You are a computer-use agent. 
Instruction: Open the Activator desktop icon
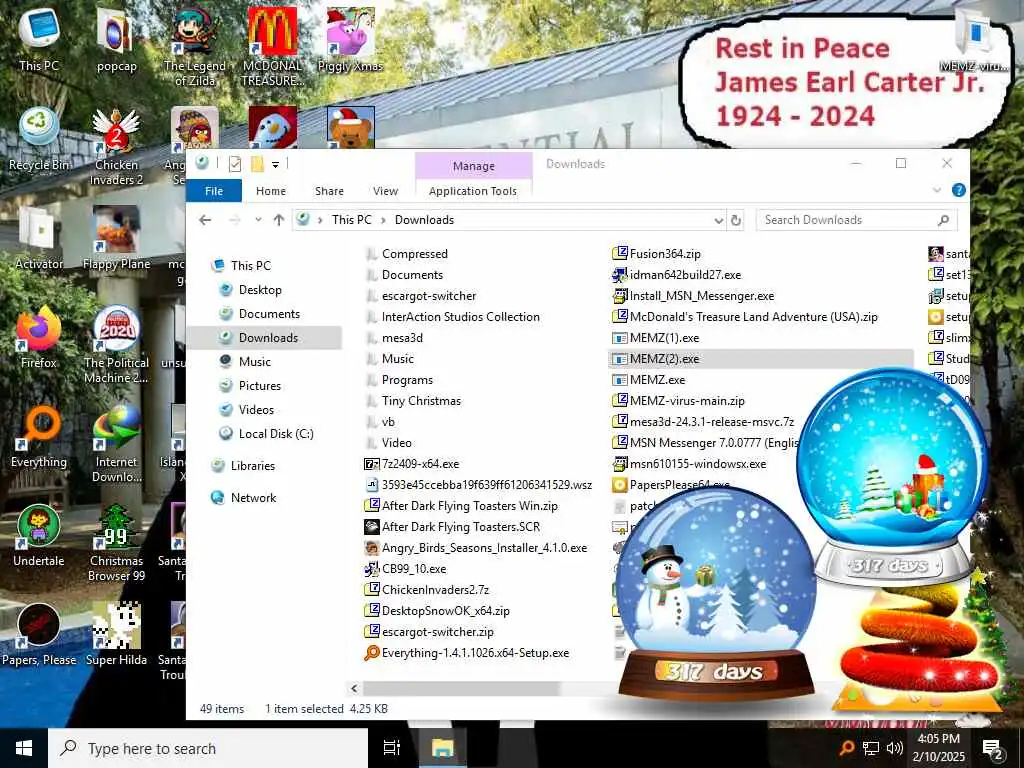[x=39, y=238]
